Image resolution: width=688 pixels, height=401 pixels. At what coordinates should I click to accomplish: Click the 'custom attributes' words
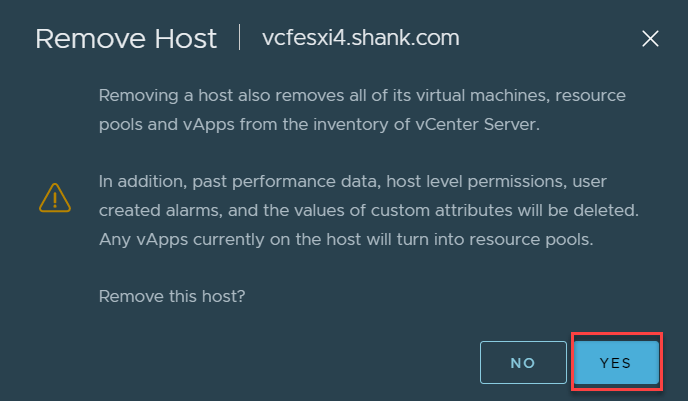tap(441, 210)
